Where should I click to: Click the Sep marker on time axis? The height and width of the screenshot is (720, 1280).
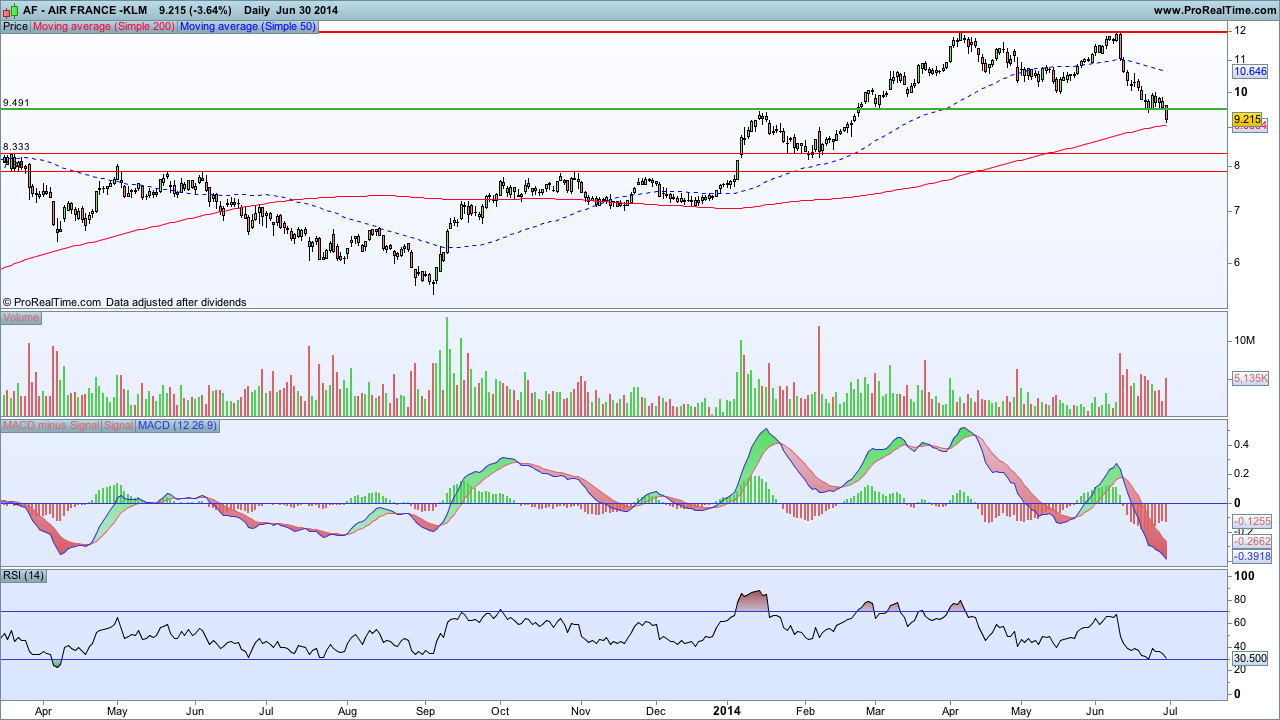[426, 712]
